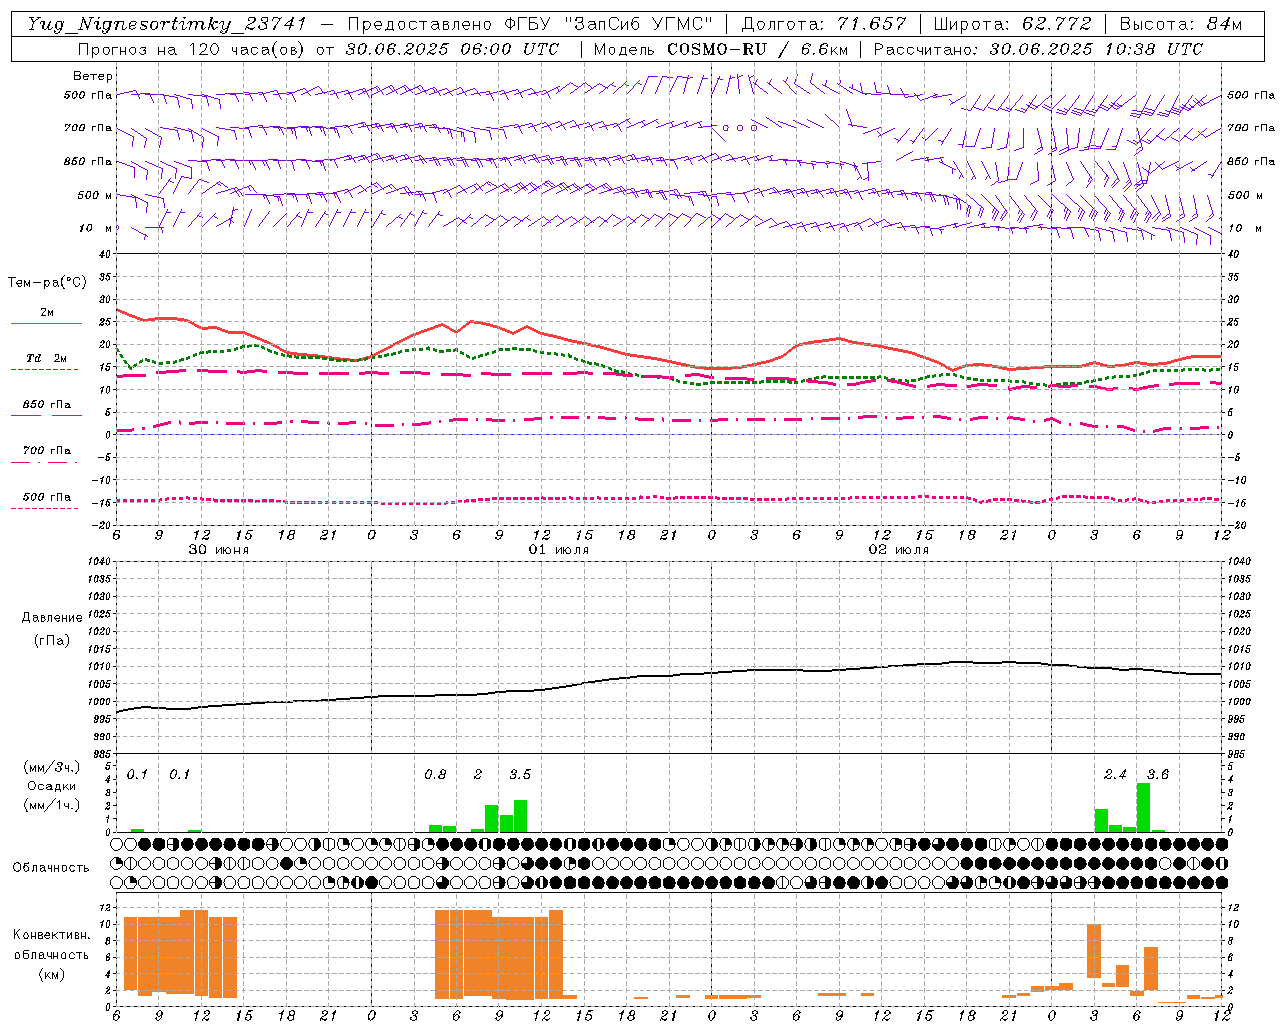Select the Td 2м legend entry
The height and width of the screenshot is (1024, 1280).
pyautogui.click(x=47, y=358)
